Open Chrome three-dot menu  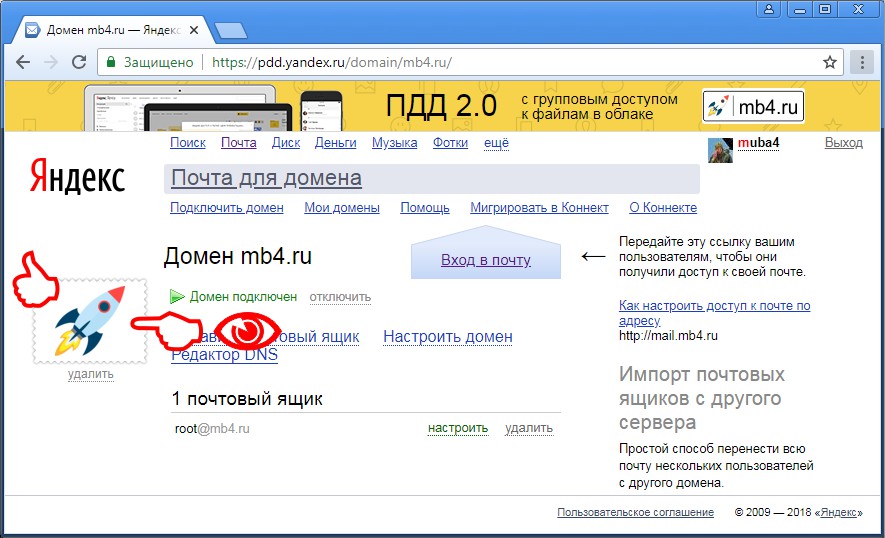click(x=862, y=62)
